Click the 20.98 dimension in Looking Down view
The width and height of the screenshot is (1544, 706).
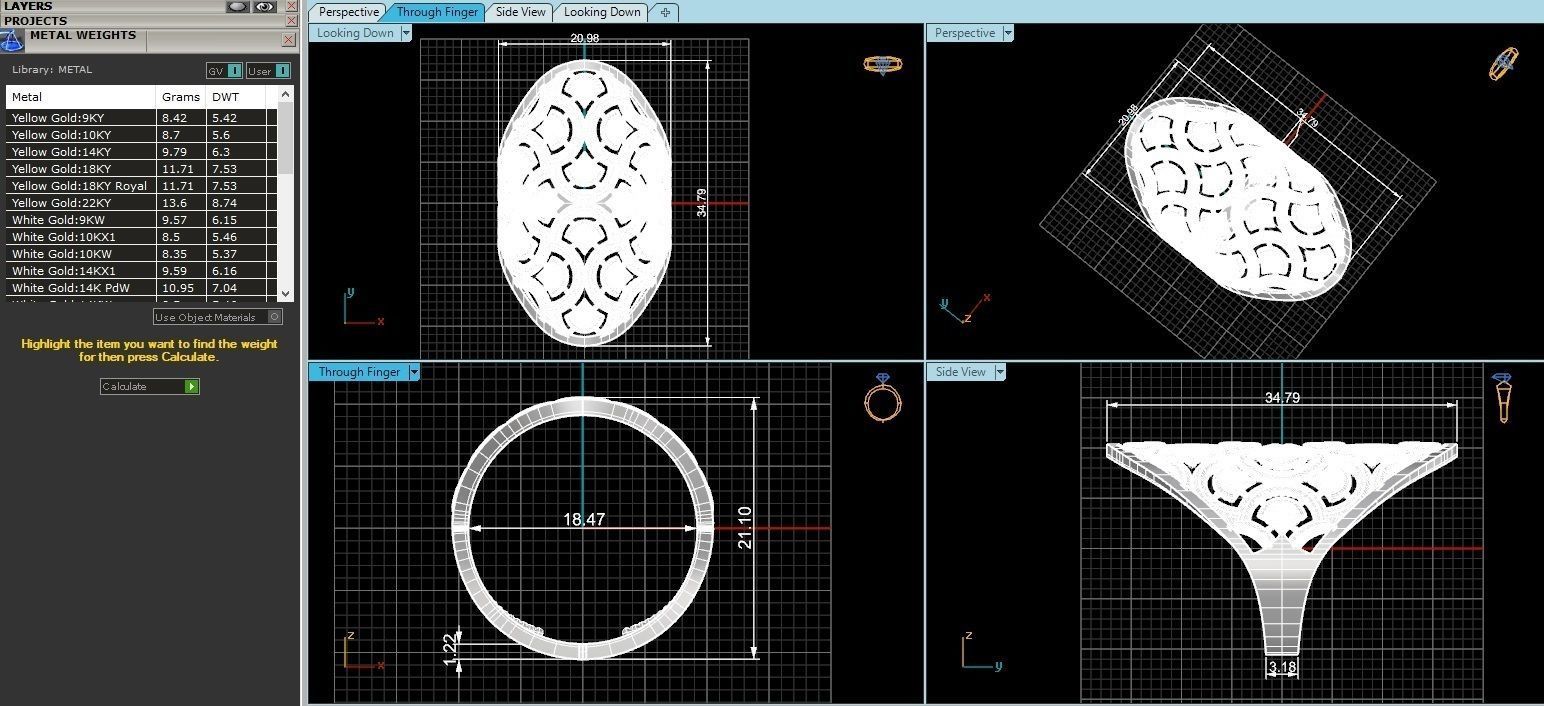click(x=585, y=38)
